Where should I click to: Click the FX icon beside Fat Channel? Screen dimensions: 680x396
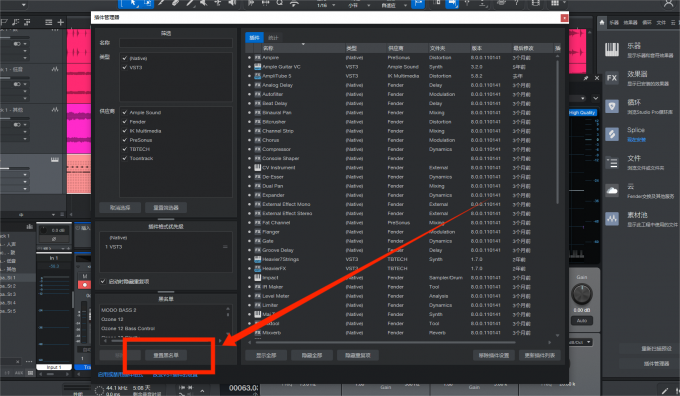pyautogui.click(x=258, y=223)
